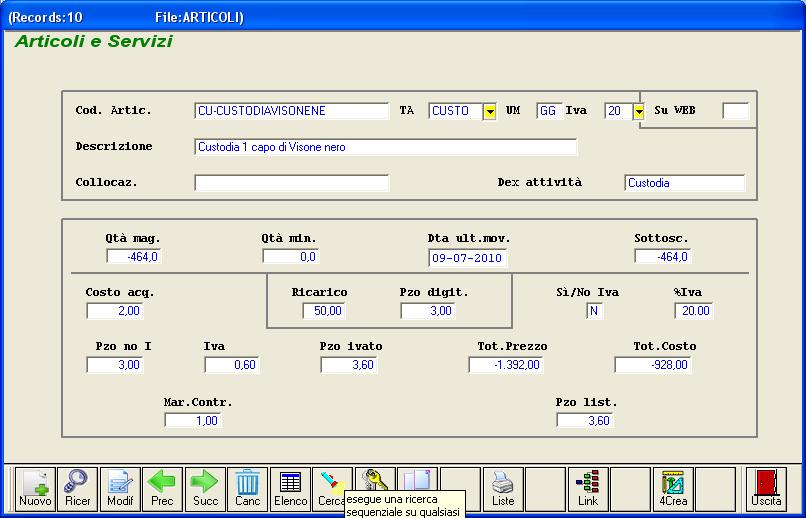
Task: Click the 4Crea toolbar icon
Action: click(673, 489)
